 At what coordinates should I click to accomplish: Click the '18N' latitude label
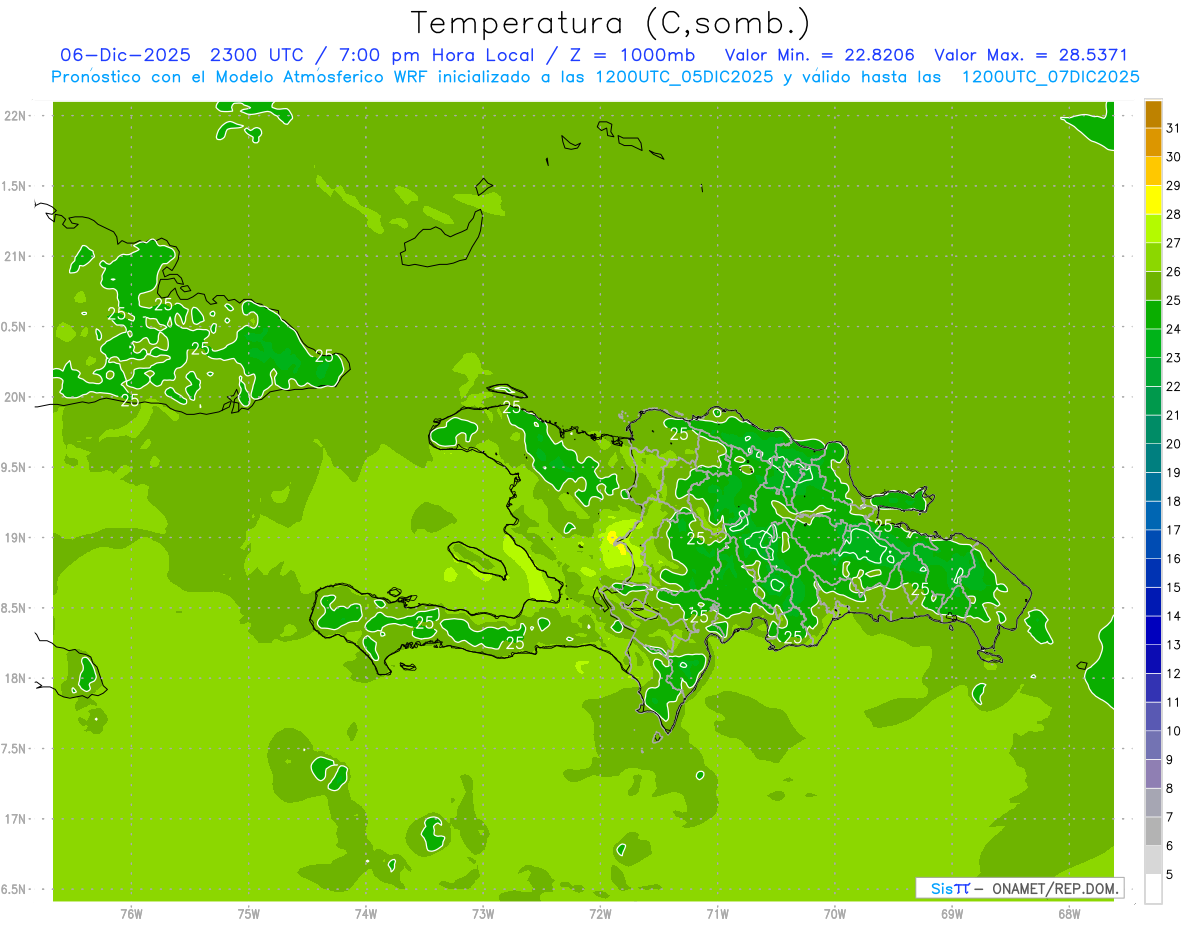pos(16,679)
